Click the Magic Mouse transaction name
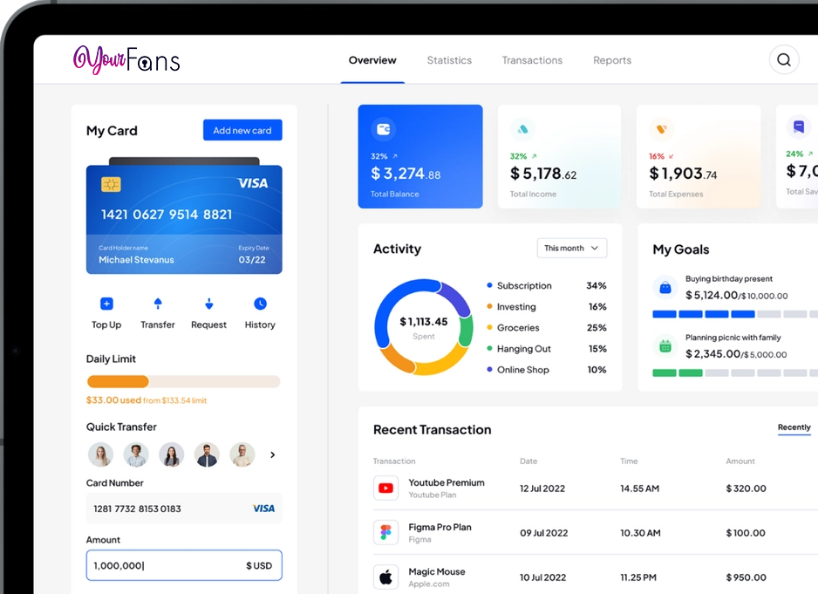The width and height of the screenshot is (818, 594). (437, 572)
